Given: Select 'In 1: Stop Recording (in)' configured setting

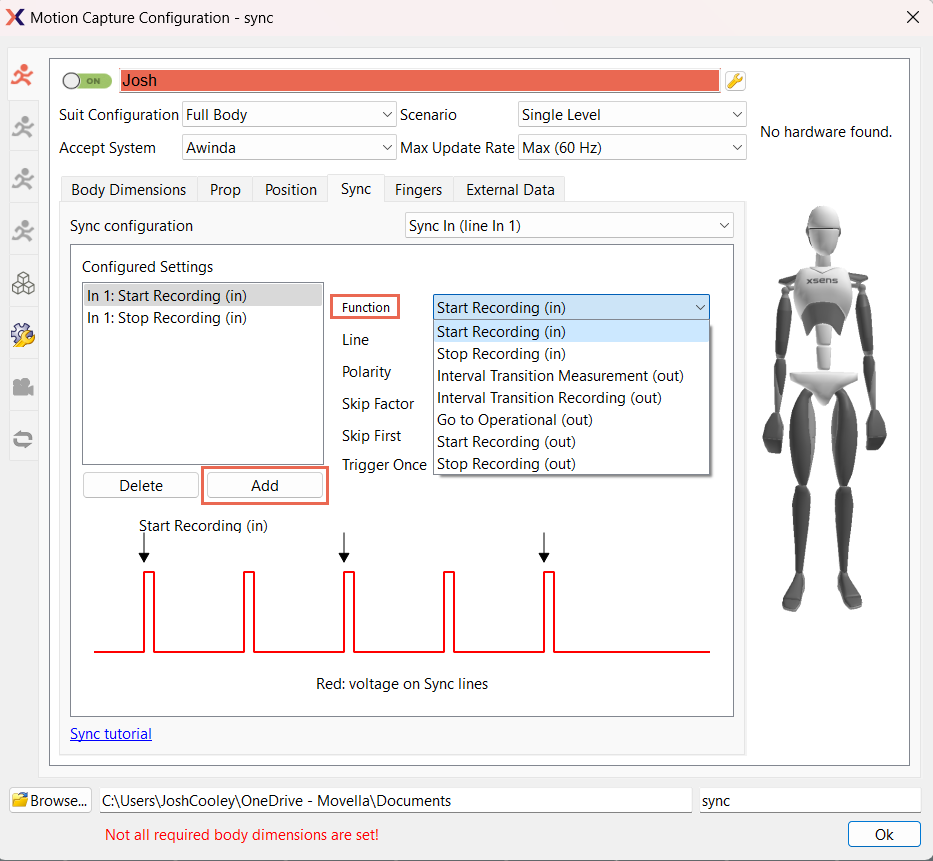Looking at the screenshot, I should (203, 318).
